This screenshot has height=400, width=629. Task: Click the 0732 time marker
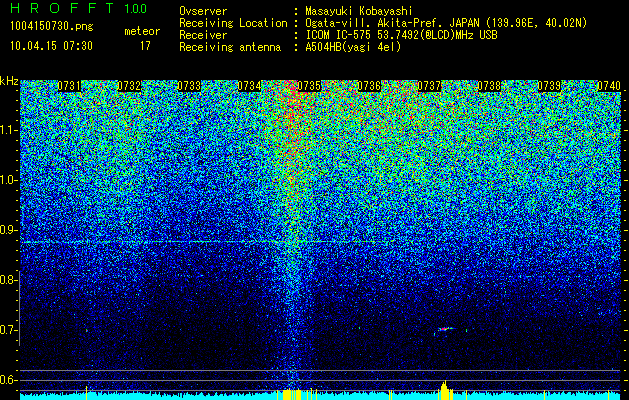click(129, 86)
